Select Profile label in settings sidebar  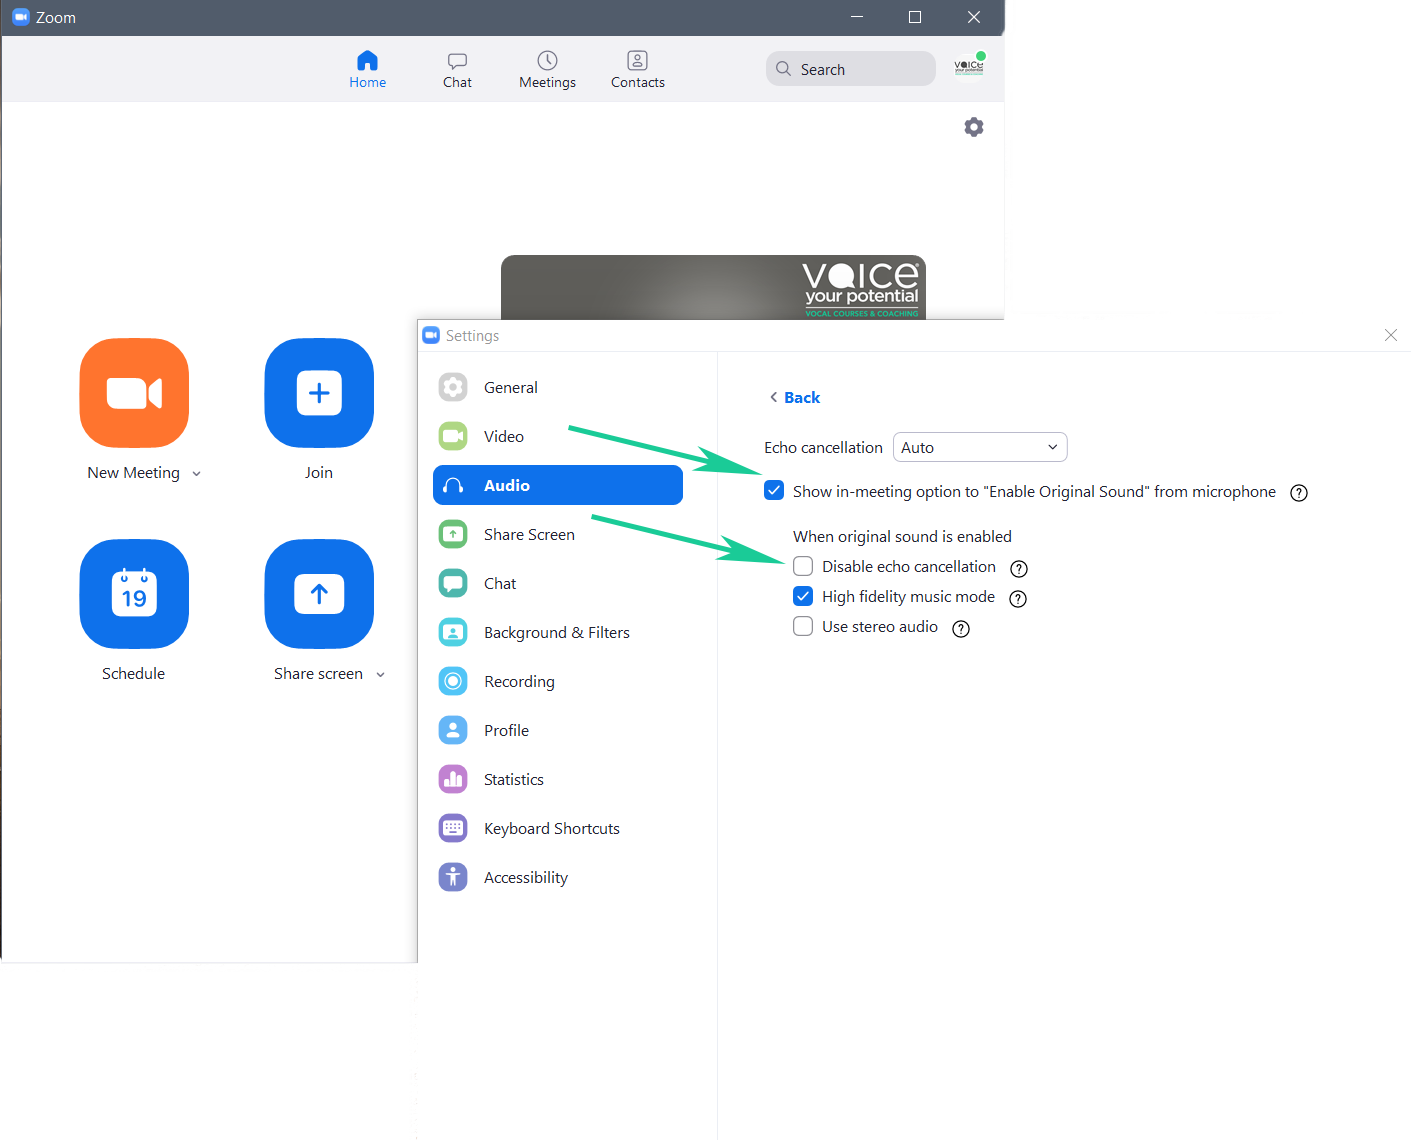tap(507, 730)
